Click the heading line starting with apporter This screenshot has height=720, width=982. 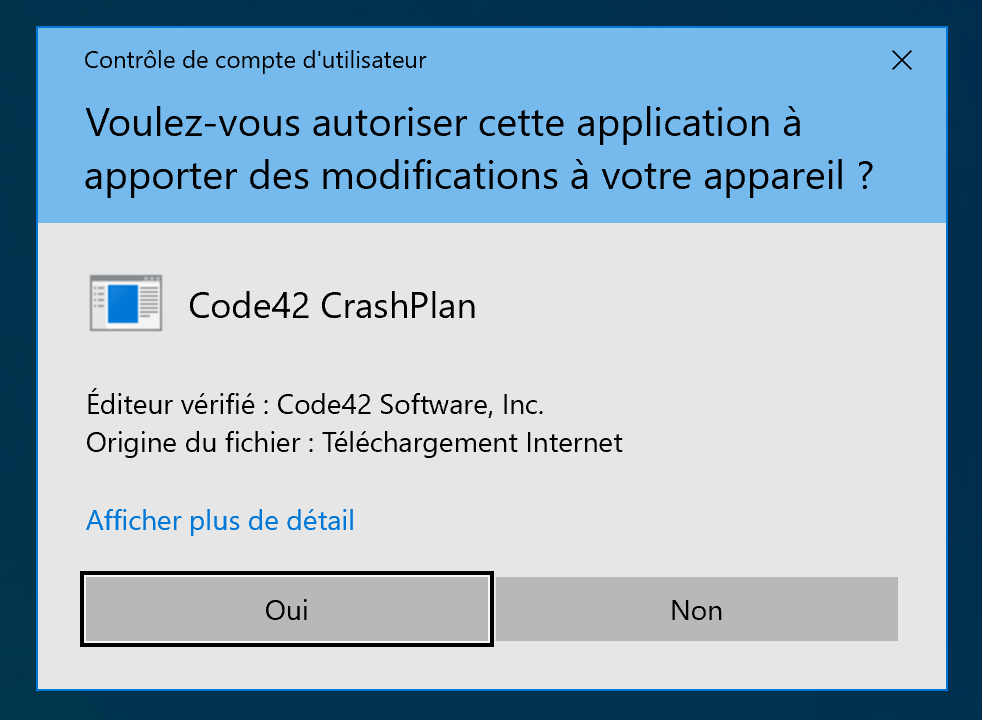(478, 177)
